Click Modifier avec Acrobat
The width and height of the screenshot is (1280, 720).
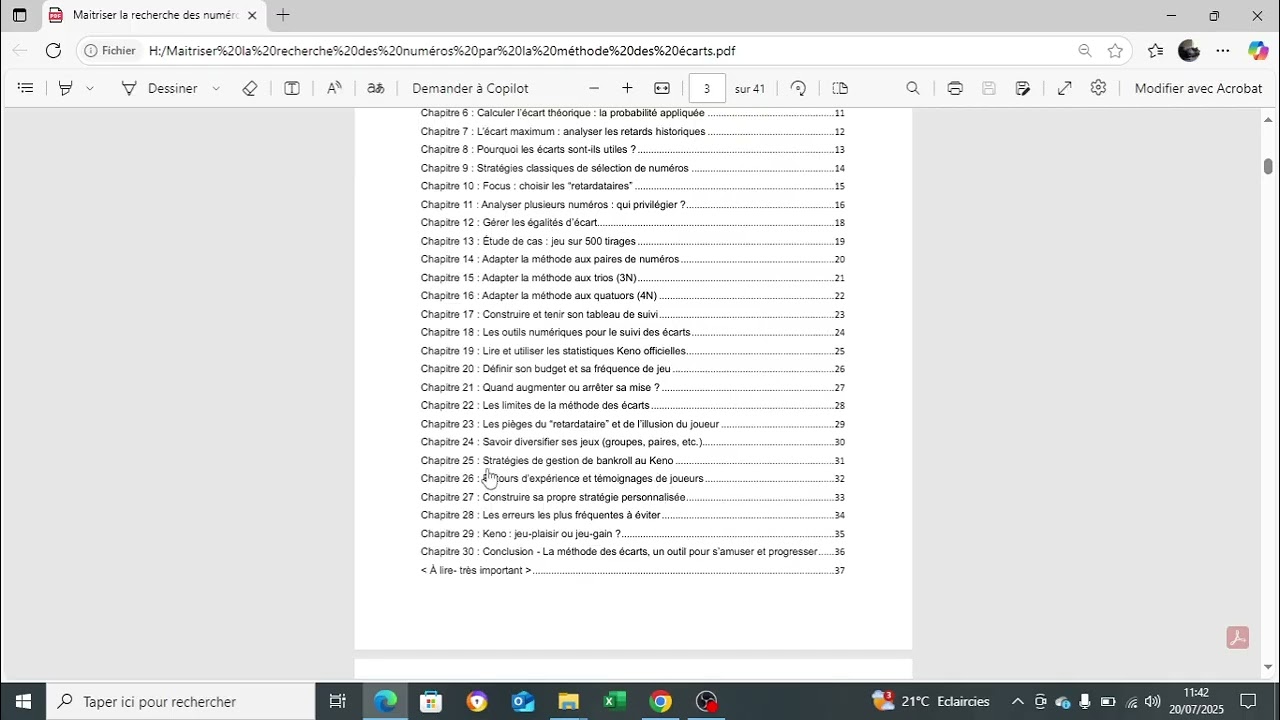[1198, 88]
